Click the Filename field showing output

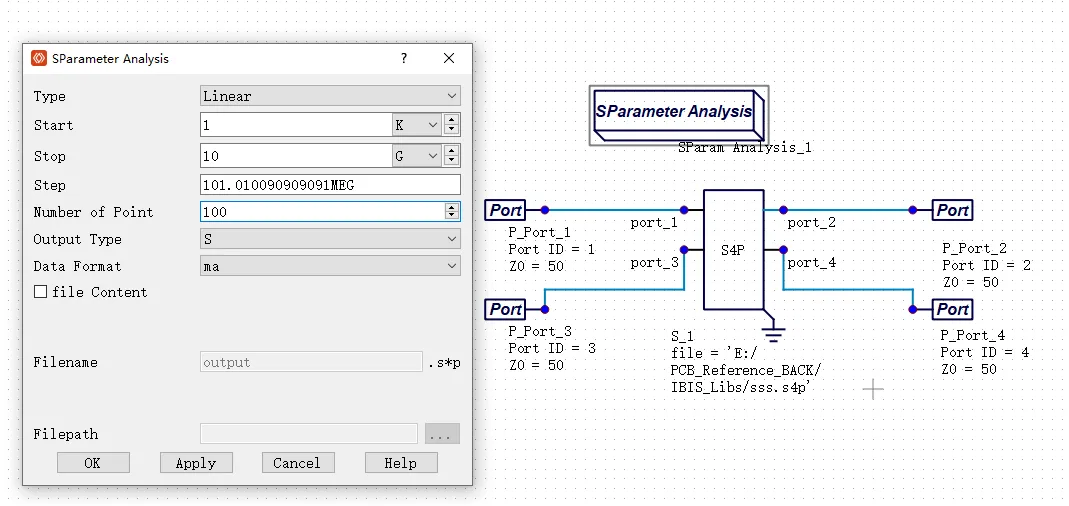click(x=311, y=362)
